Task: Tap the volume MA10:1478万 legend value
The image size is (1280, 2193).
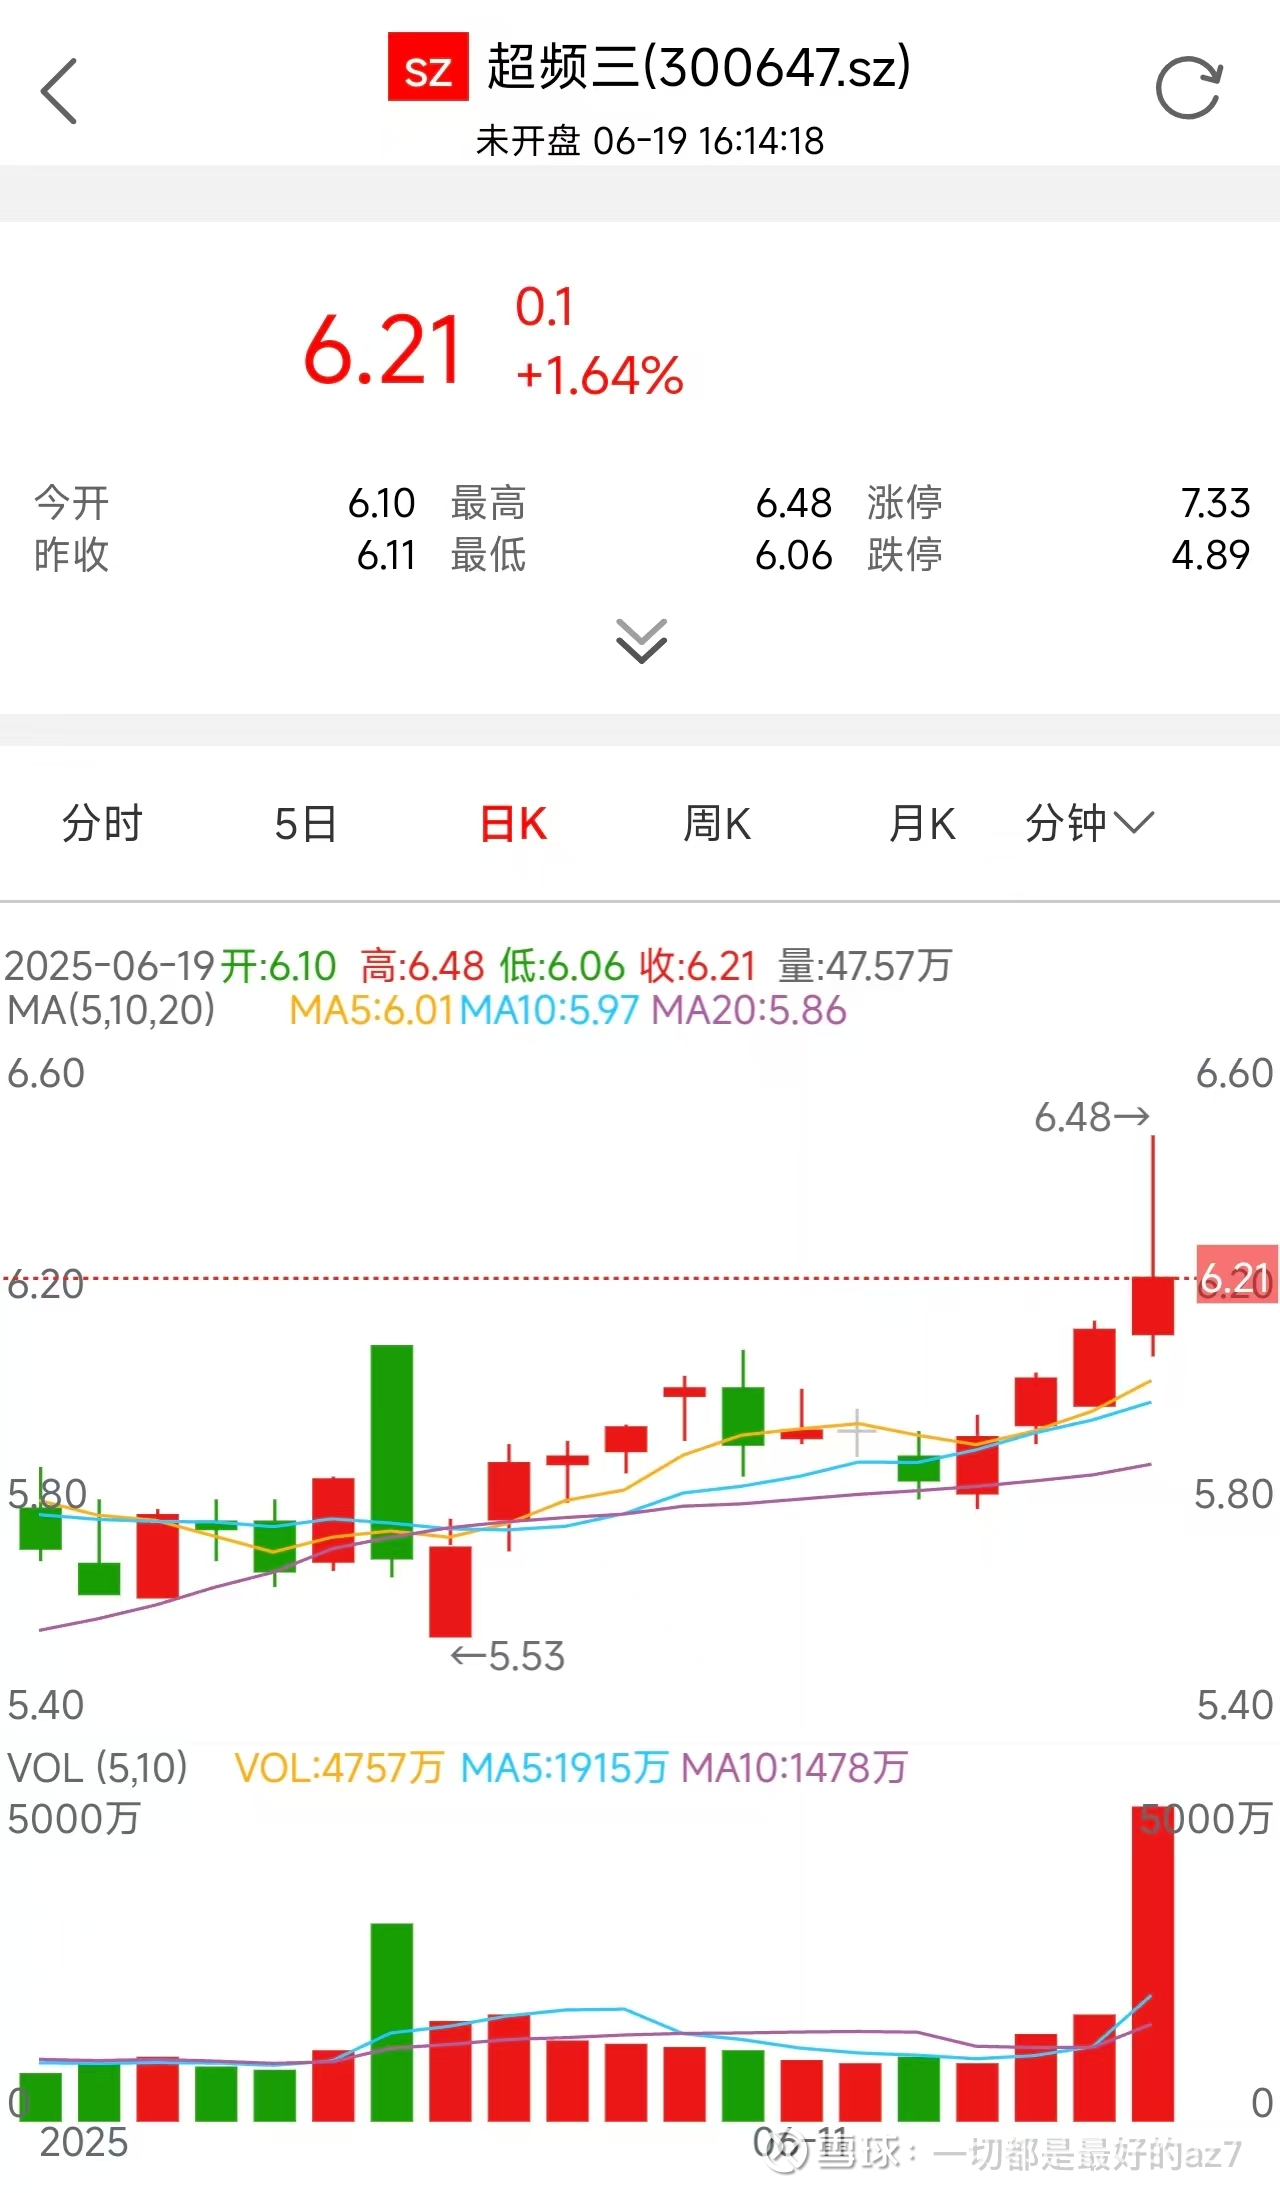Action: coord(794,1768)
